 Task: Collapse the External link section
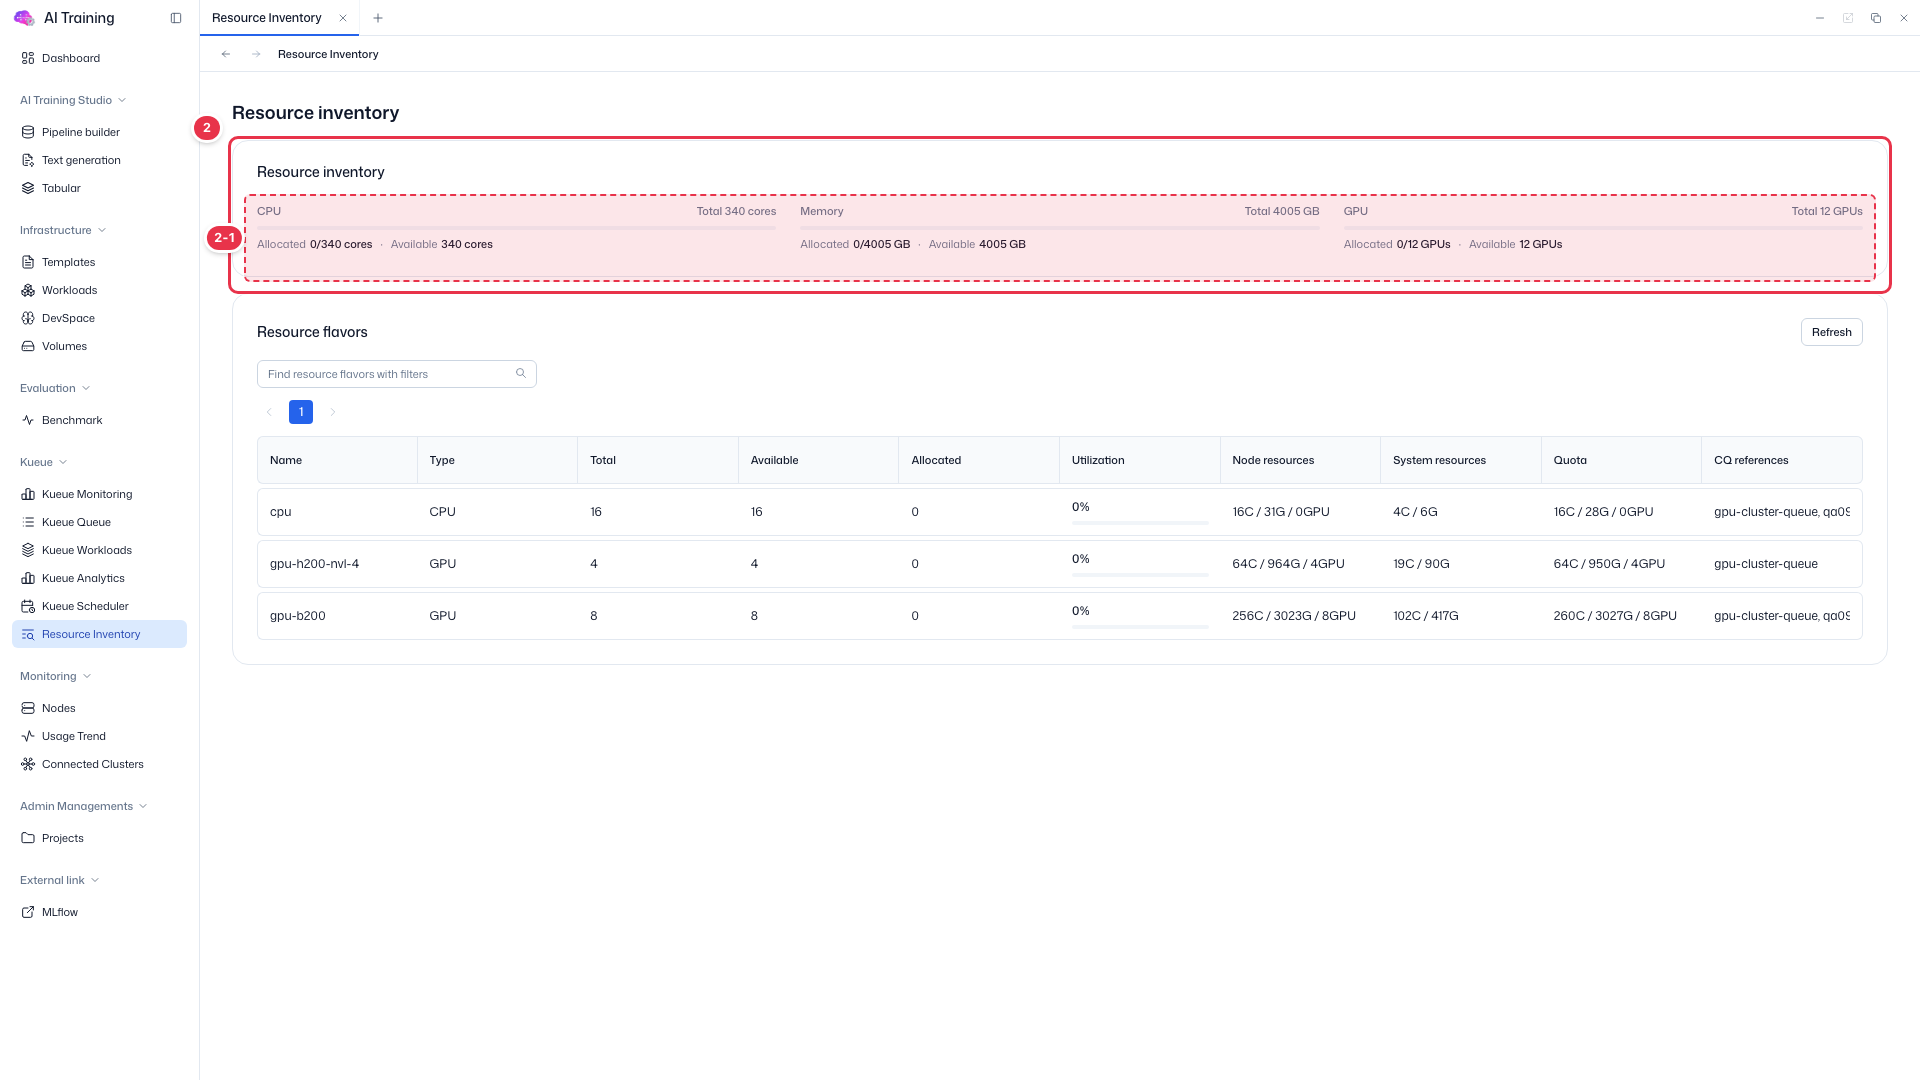pyautogui.click(x=60, y=880)
